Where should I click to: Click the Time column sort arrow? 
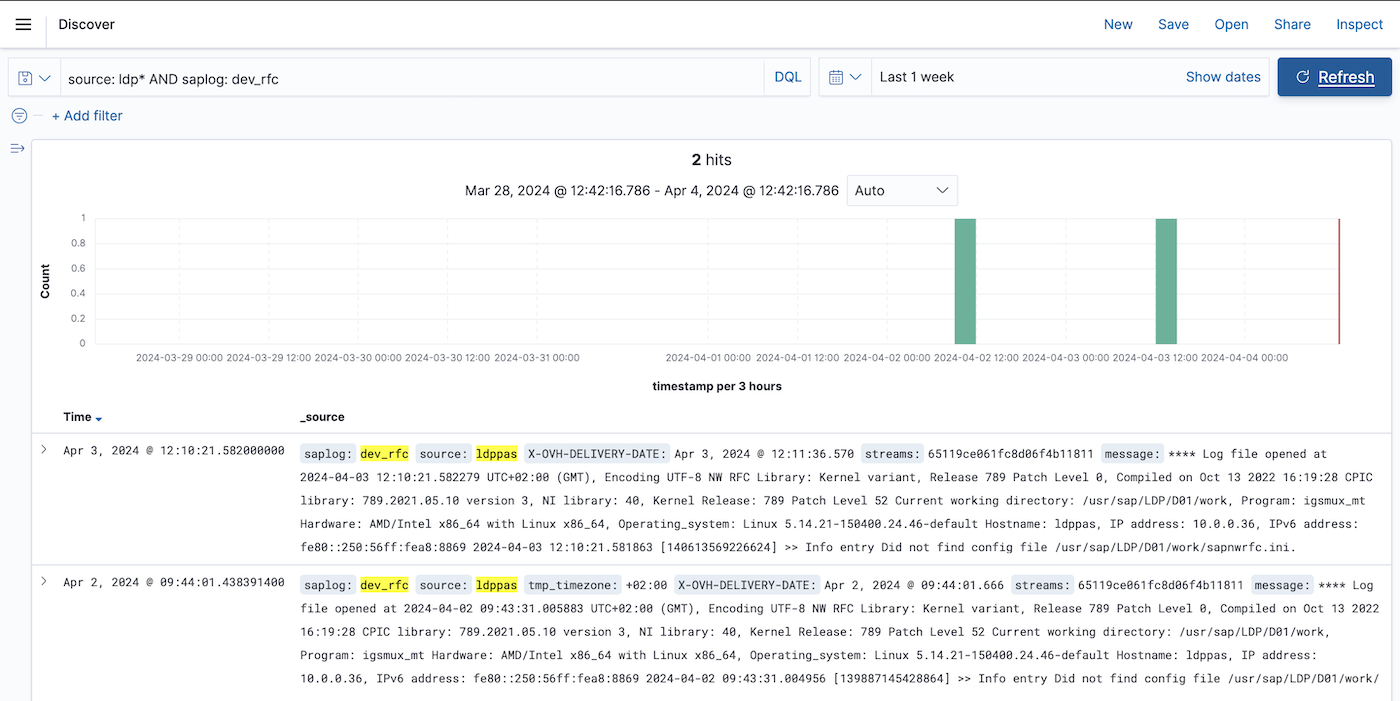[99, 418]
